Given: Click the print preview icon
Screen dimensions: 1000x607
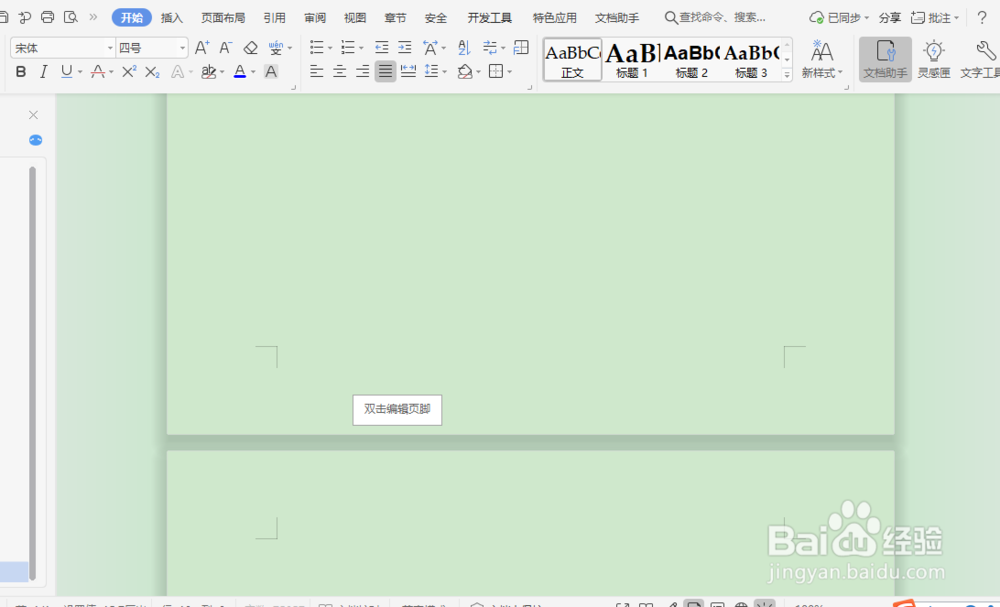Looking at the screenshot, I should 71,17.
